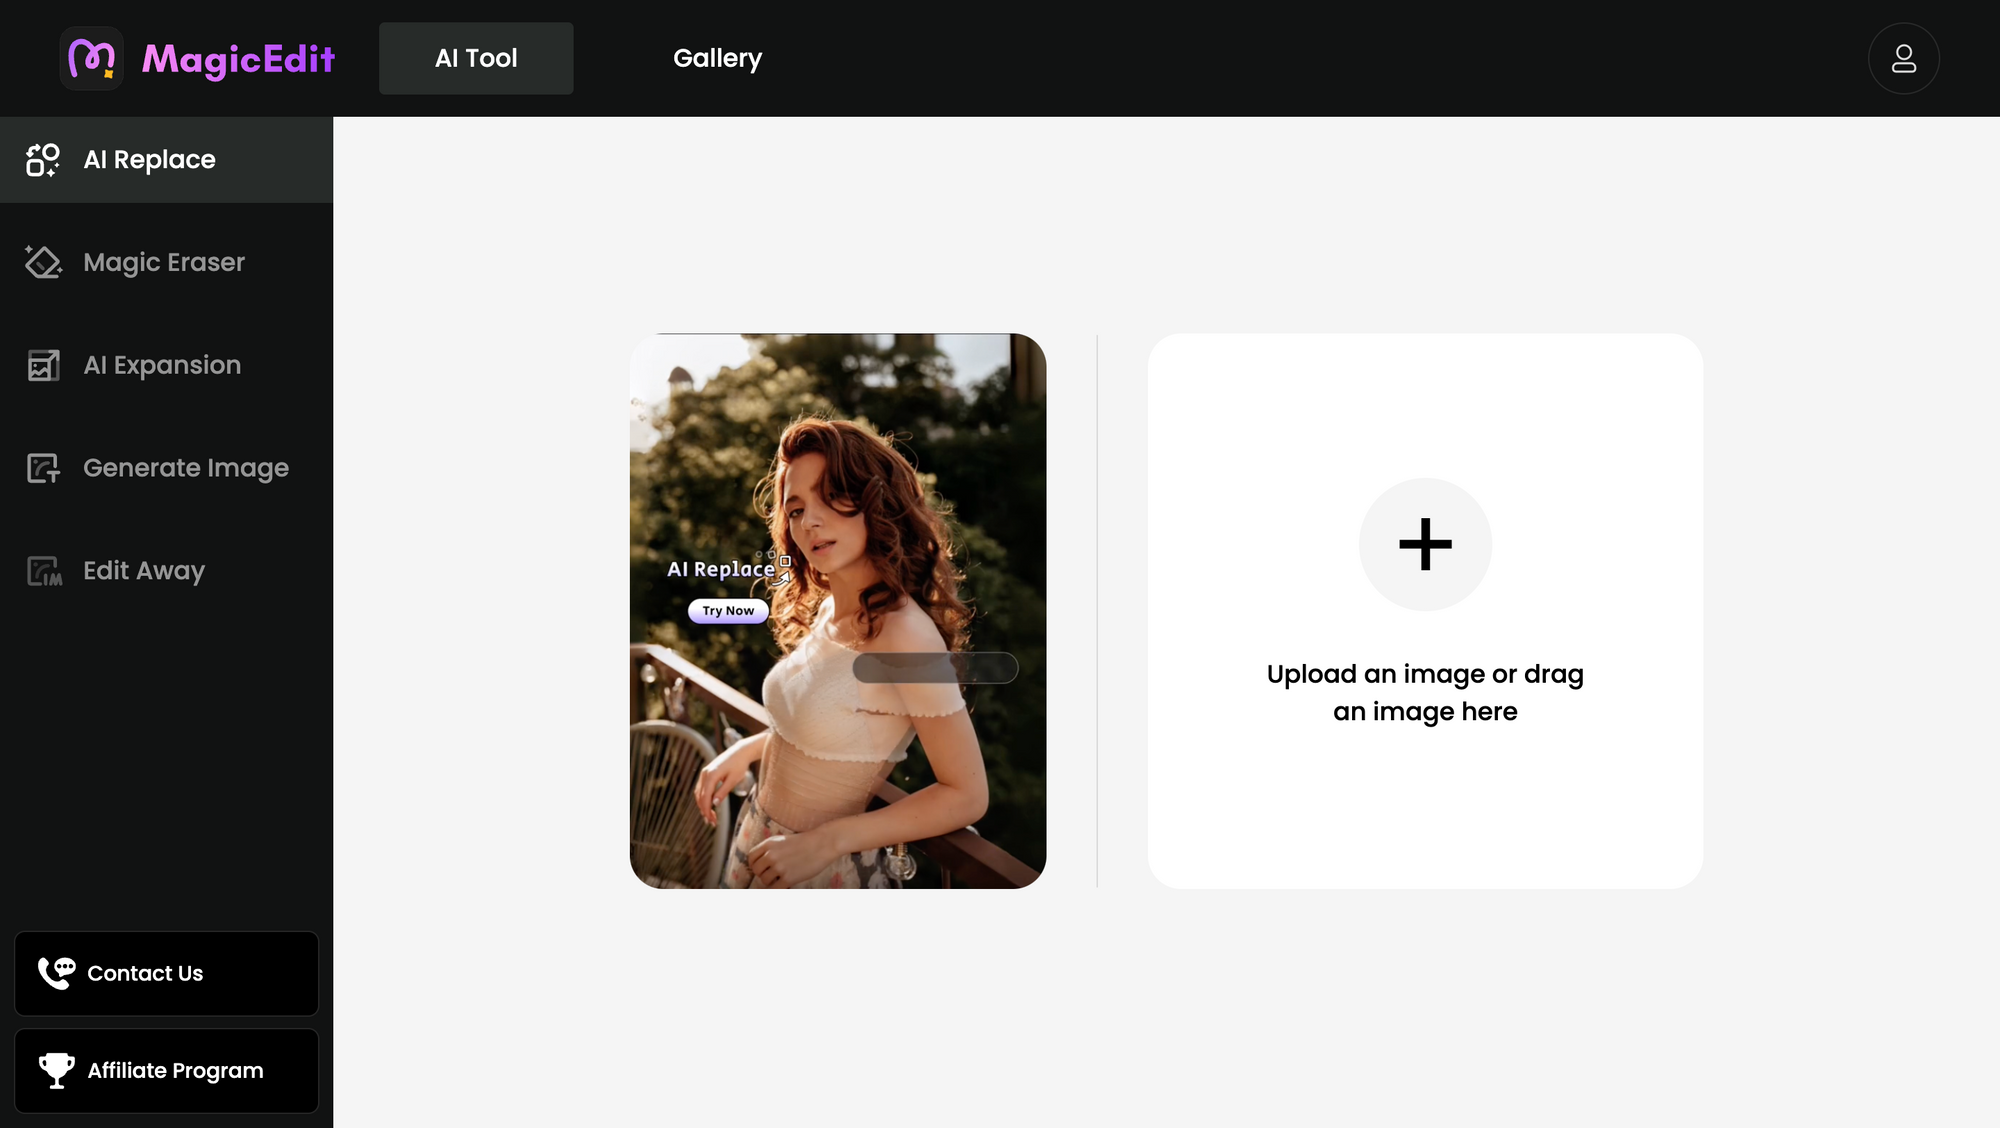Viewport: 2000px width, 1128px height.
Task: Choose the Generate Image menu label
Action: tap(186, 468)
